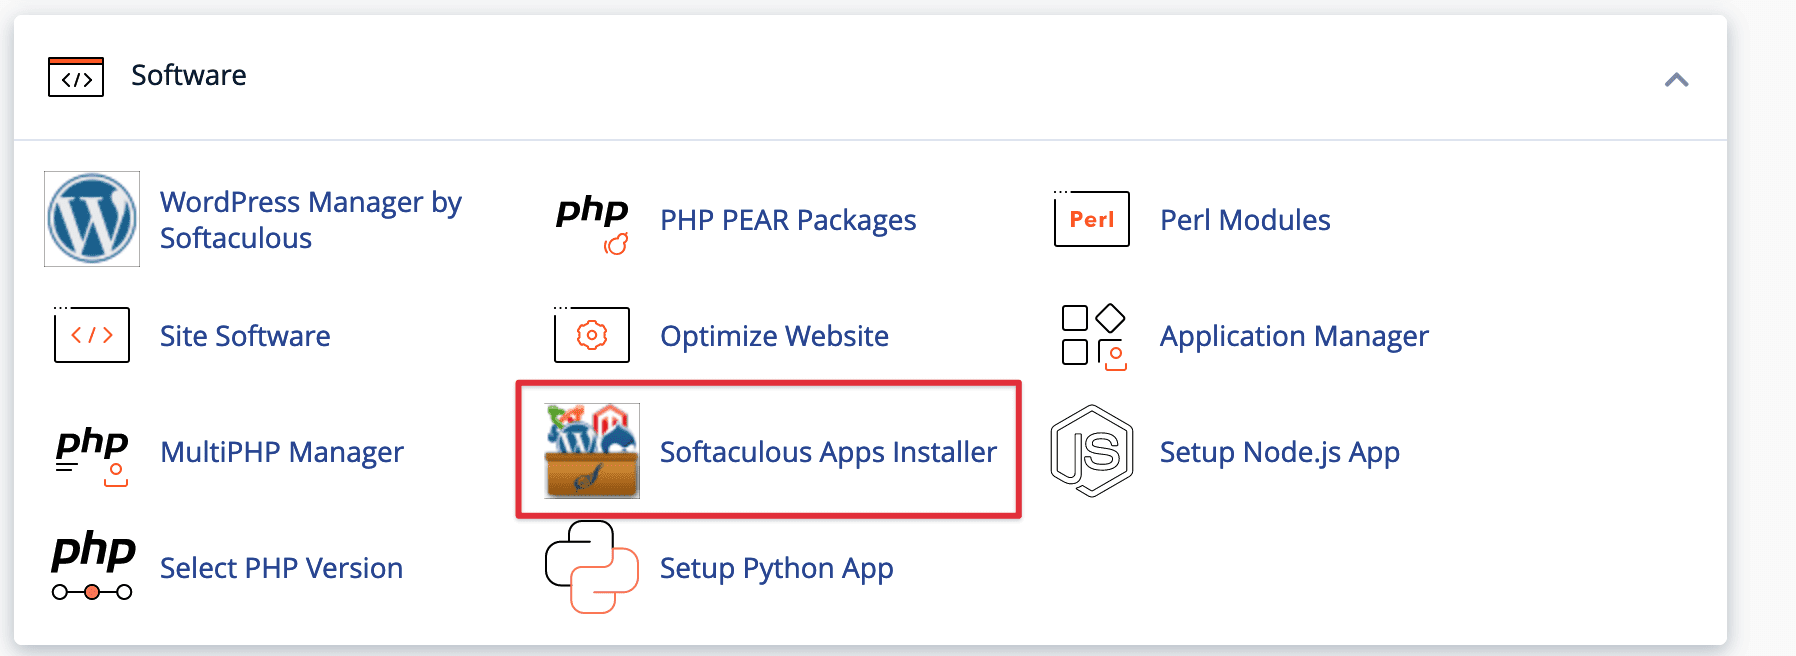Click the PHP PEAR Packages icon

592,222
